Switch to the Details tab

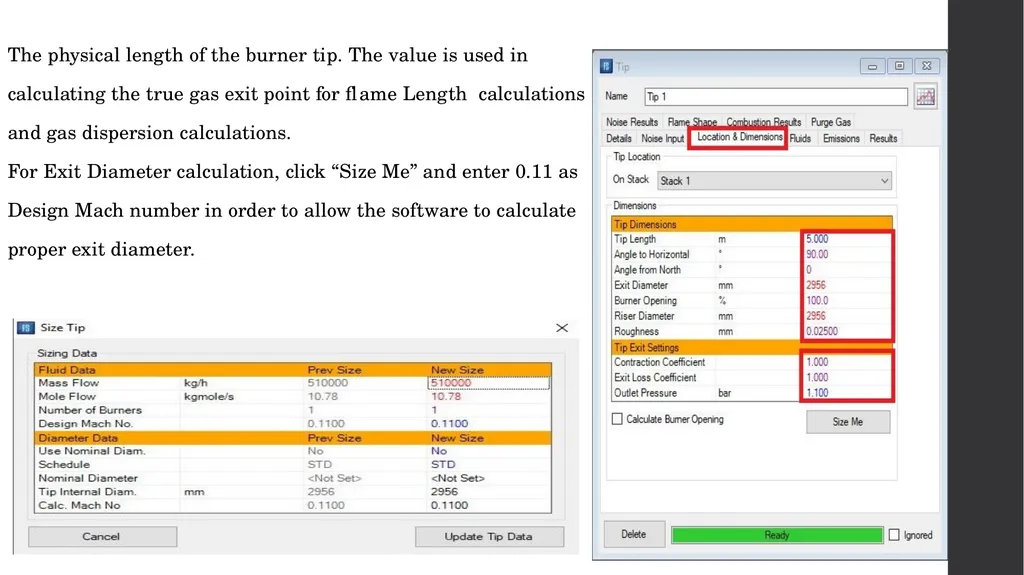point(618,139)
